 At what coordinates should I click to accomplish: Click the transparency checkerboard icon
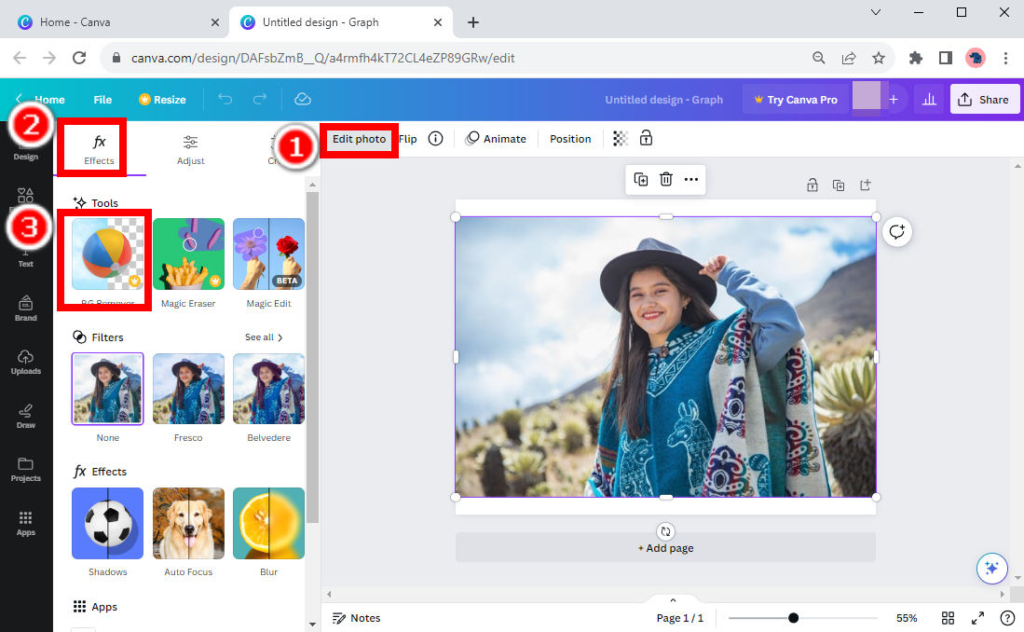click(620, 139)
